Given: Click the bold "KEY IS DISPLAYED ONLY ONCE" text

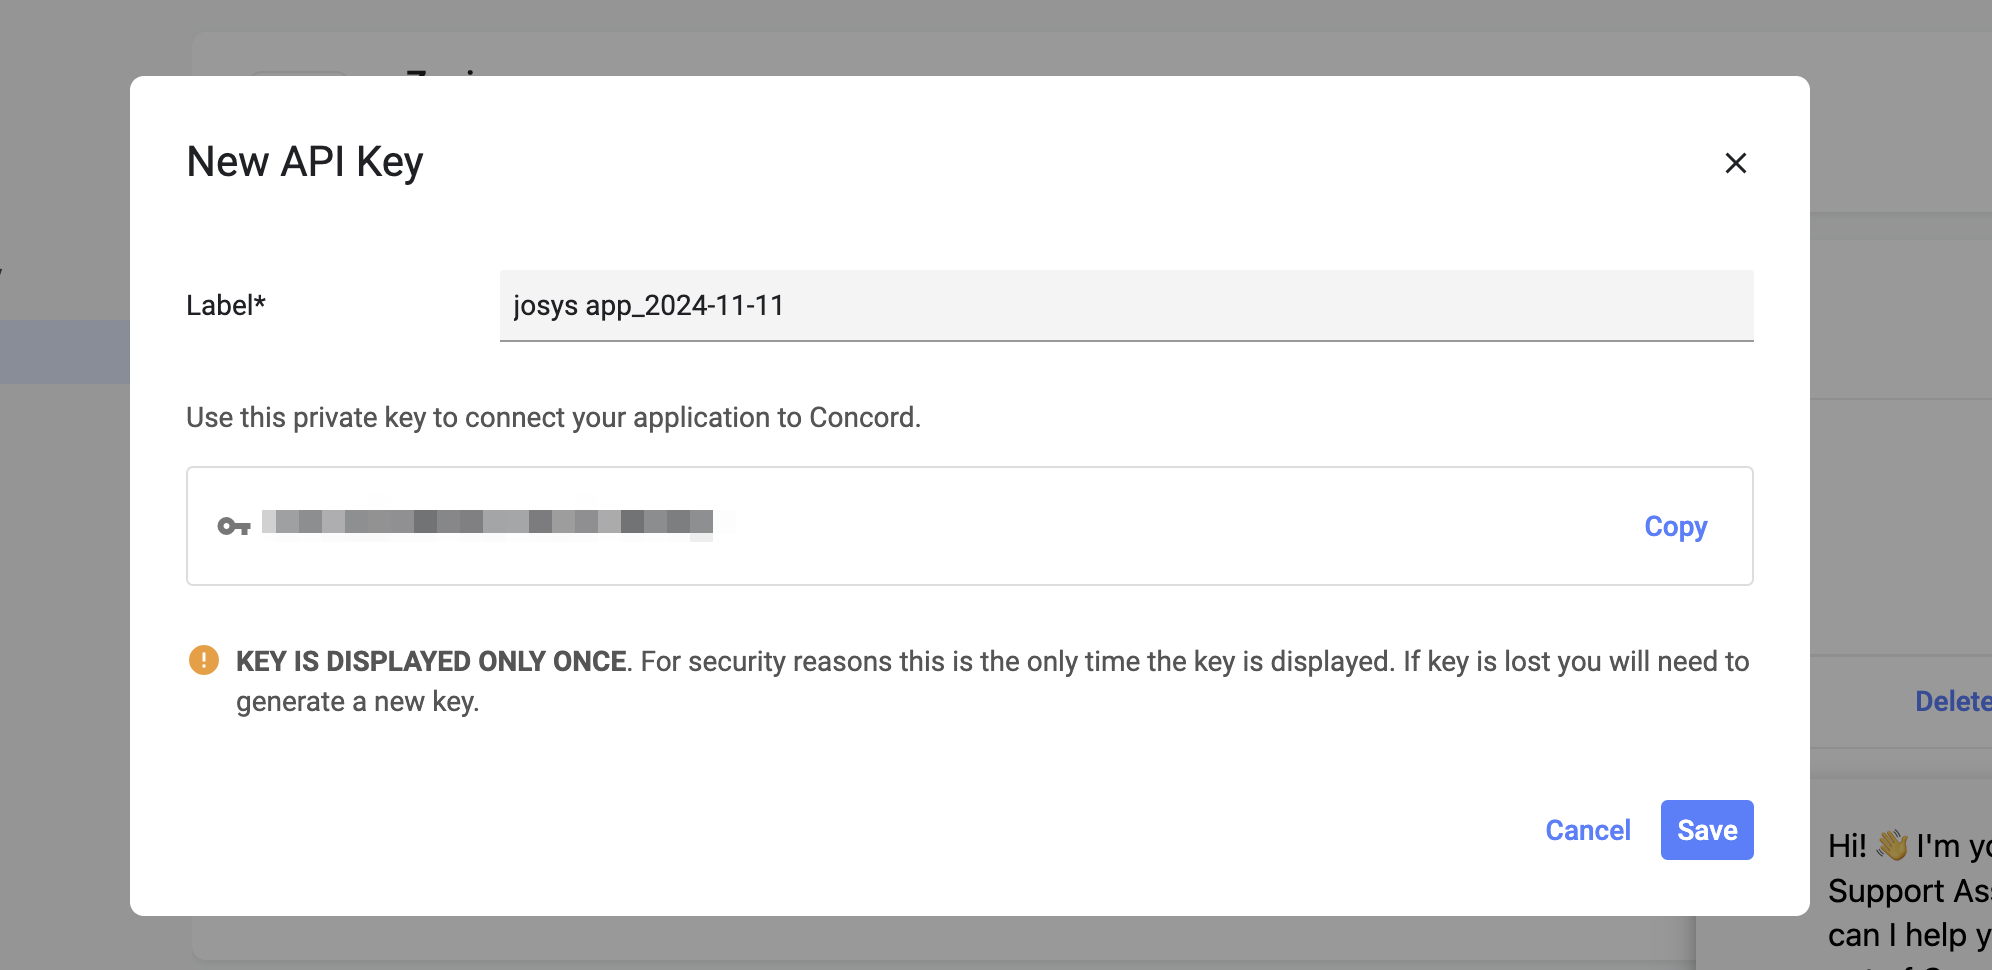Looking at the screenshot, I should [431, 661].
